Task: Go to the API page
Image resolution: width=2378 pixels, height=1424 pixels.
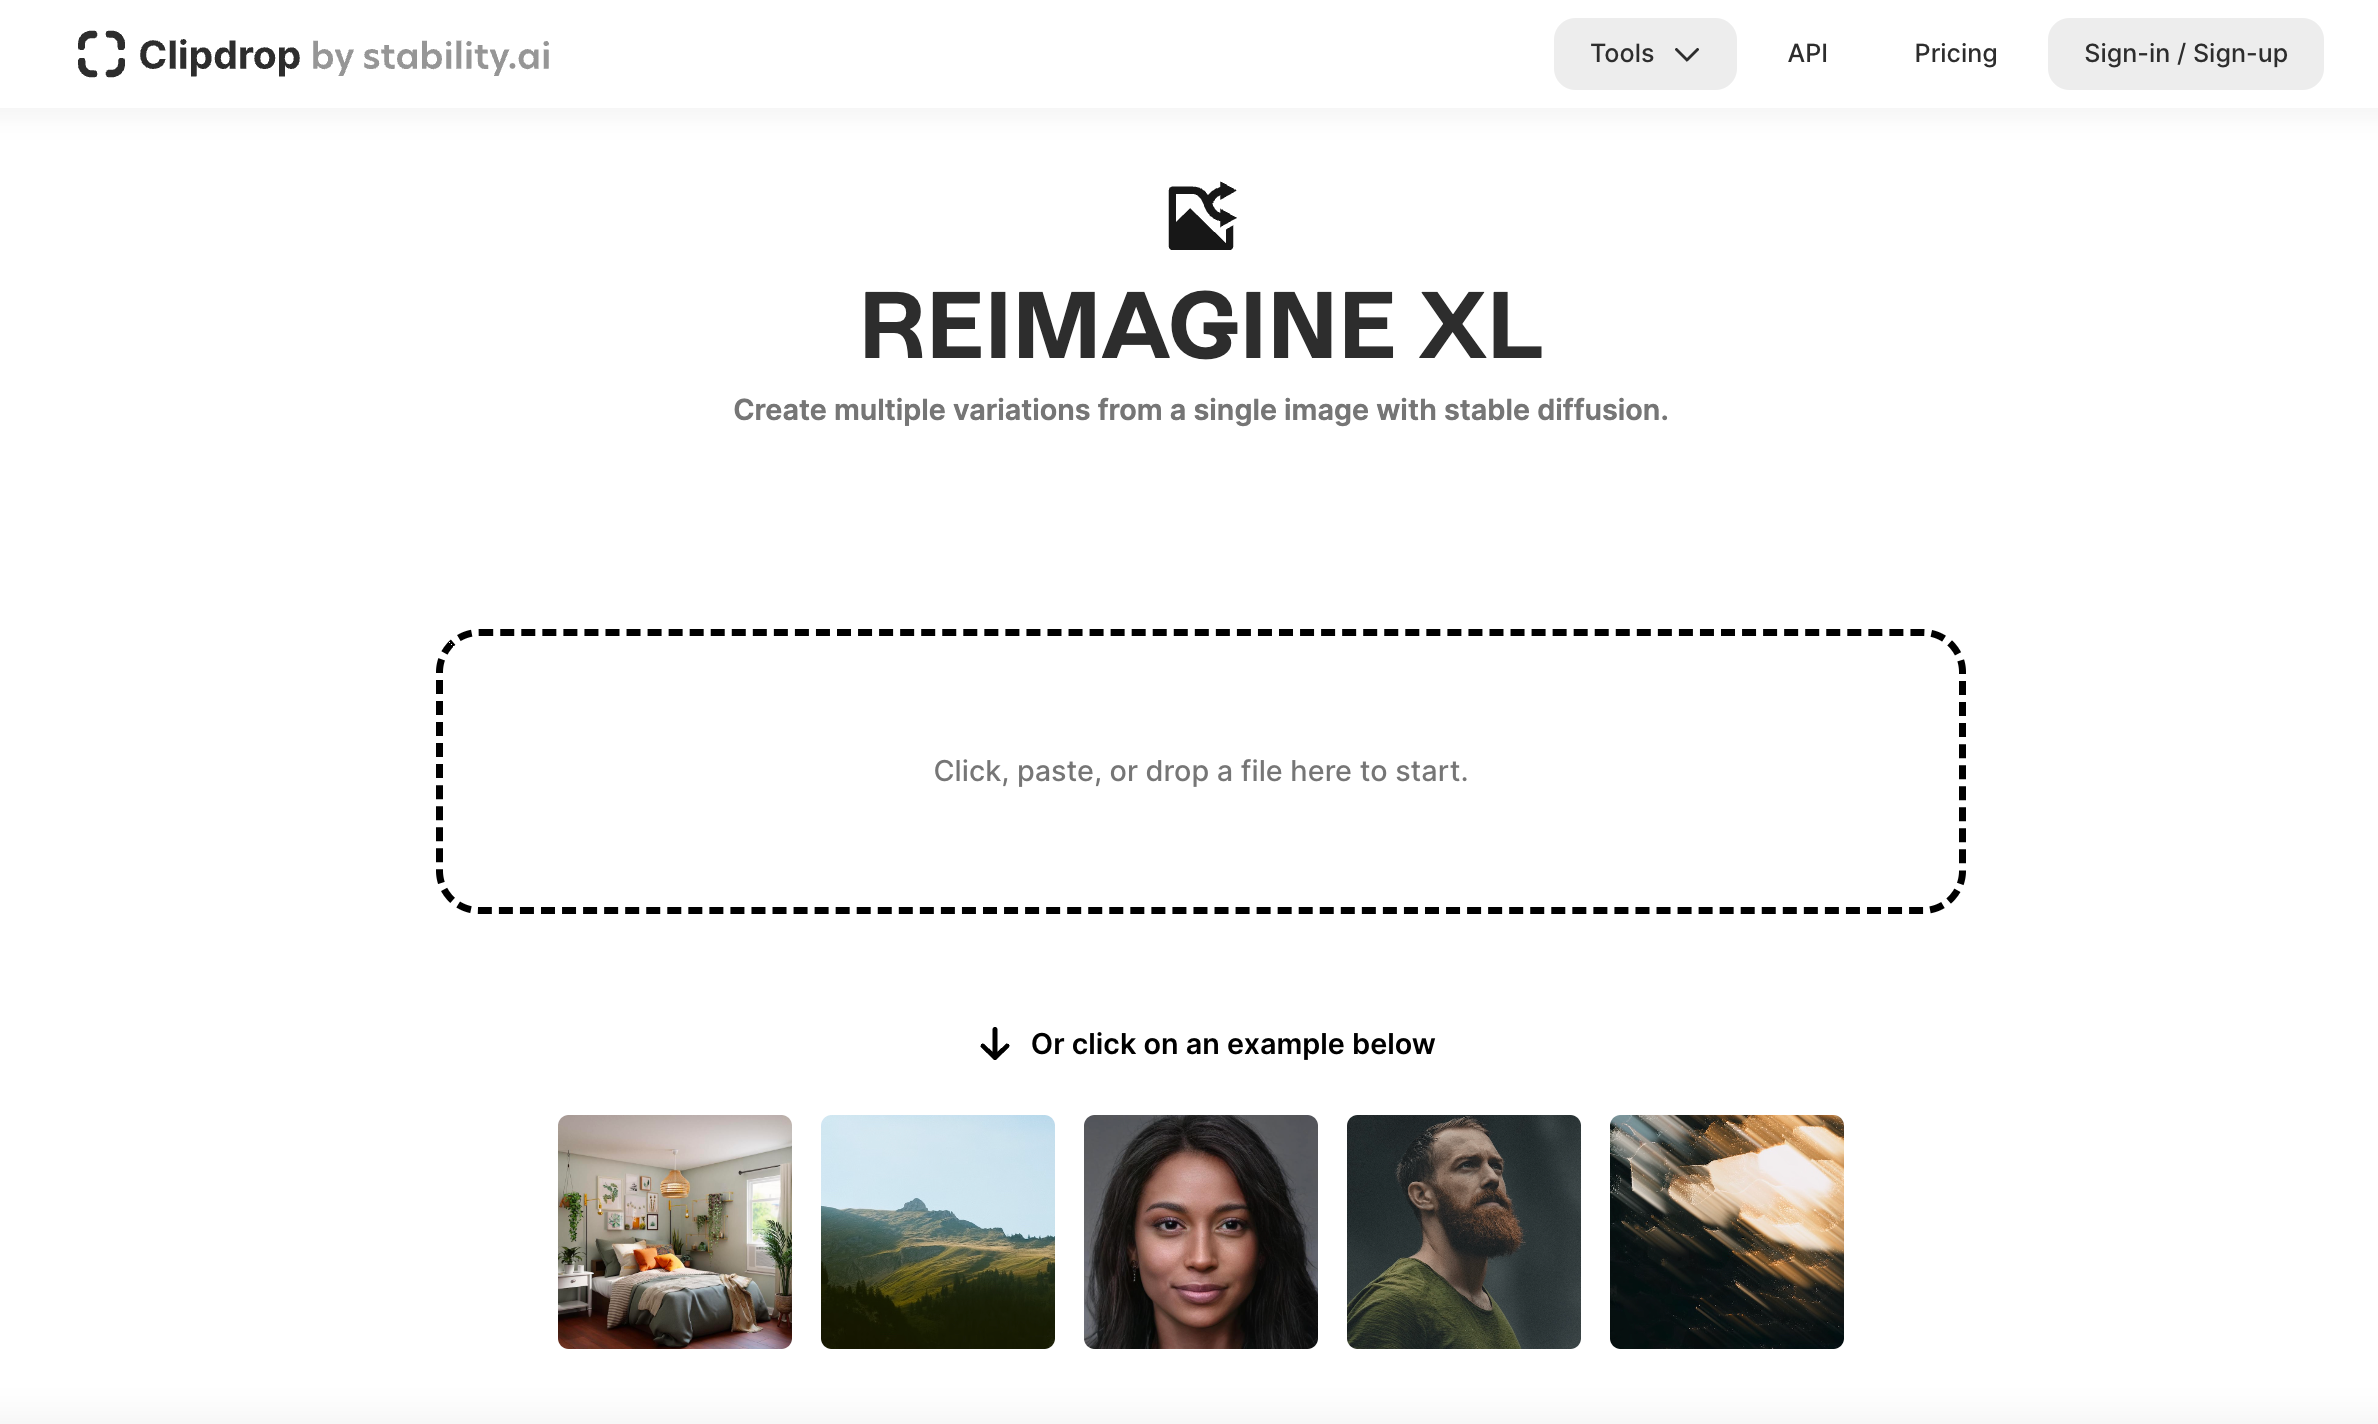Action: pos(1807,54)
